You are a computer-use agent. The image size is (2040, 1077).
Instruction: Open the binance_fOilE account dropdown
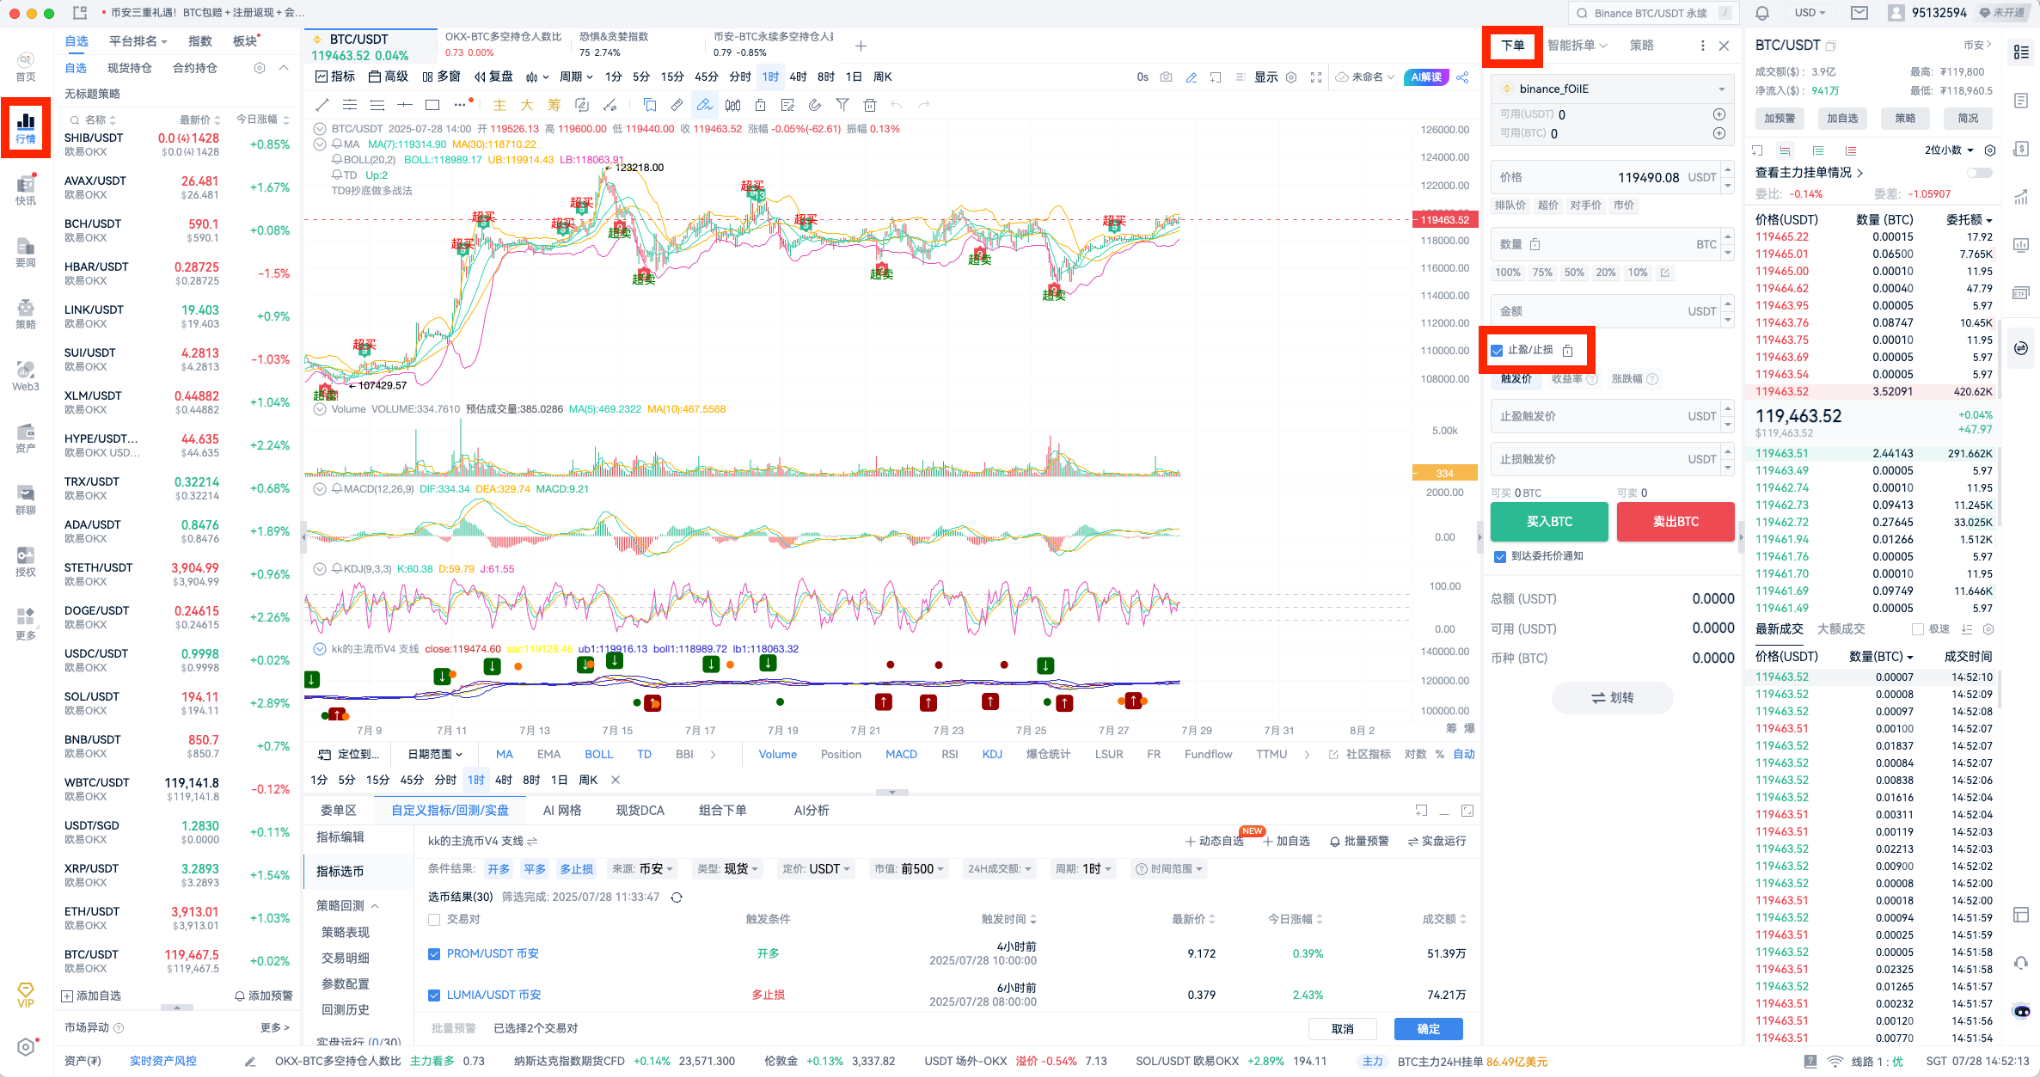coord(1611,88)
